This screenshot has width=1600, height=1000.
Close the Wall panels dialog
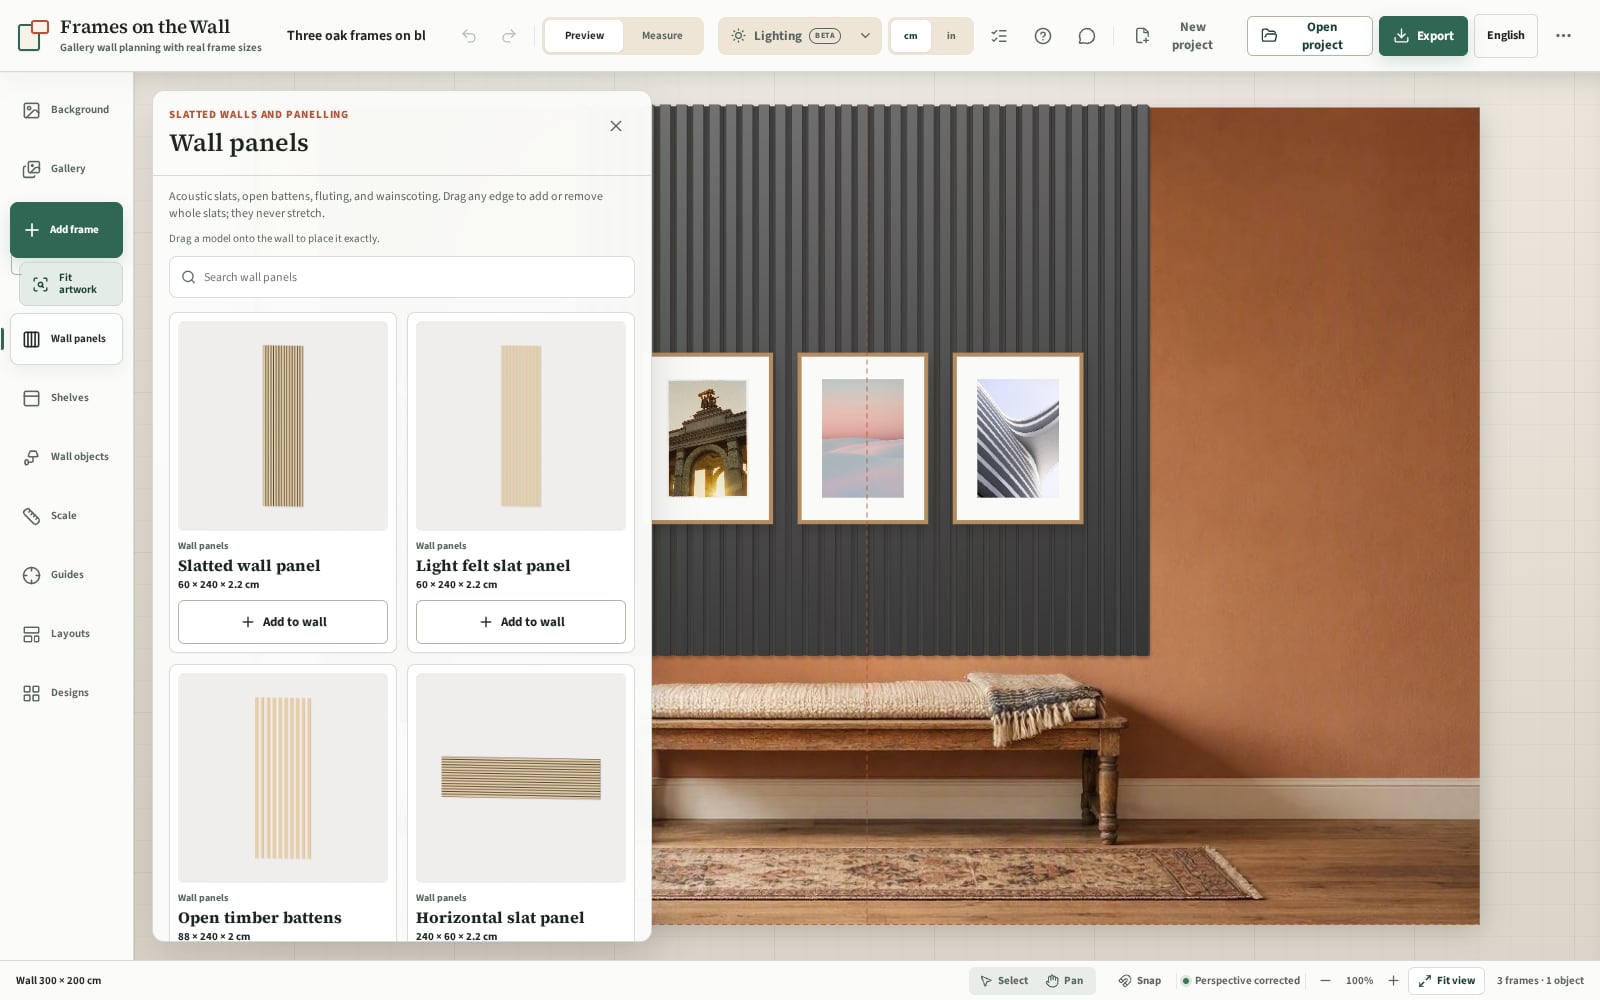point(616,126)
